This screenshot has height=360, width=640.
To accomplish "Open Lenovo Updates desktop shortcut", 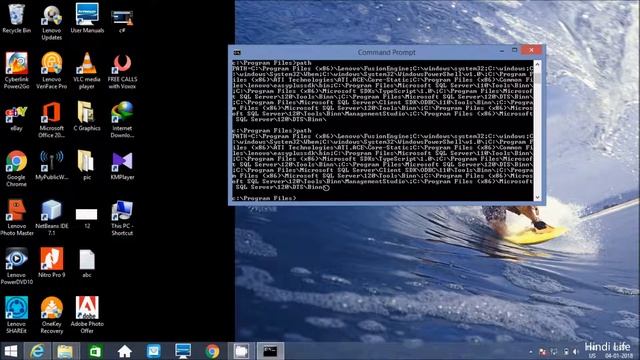I will tap(51, 22).
